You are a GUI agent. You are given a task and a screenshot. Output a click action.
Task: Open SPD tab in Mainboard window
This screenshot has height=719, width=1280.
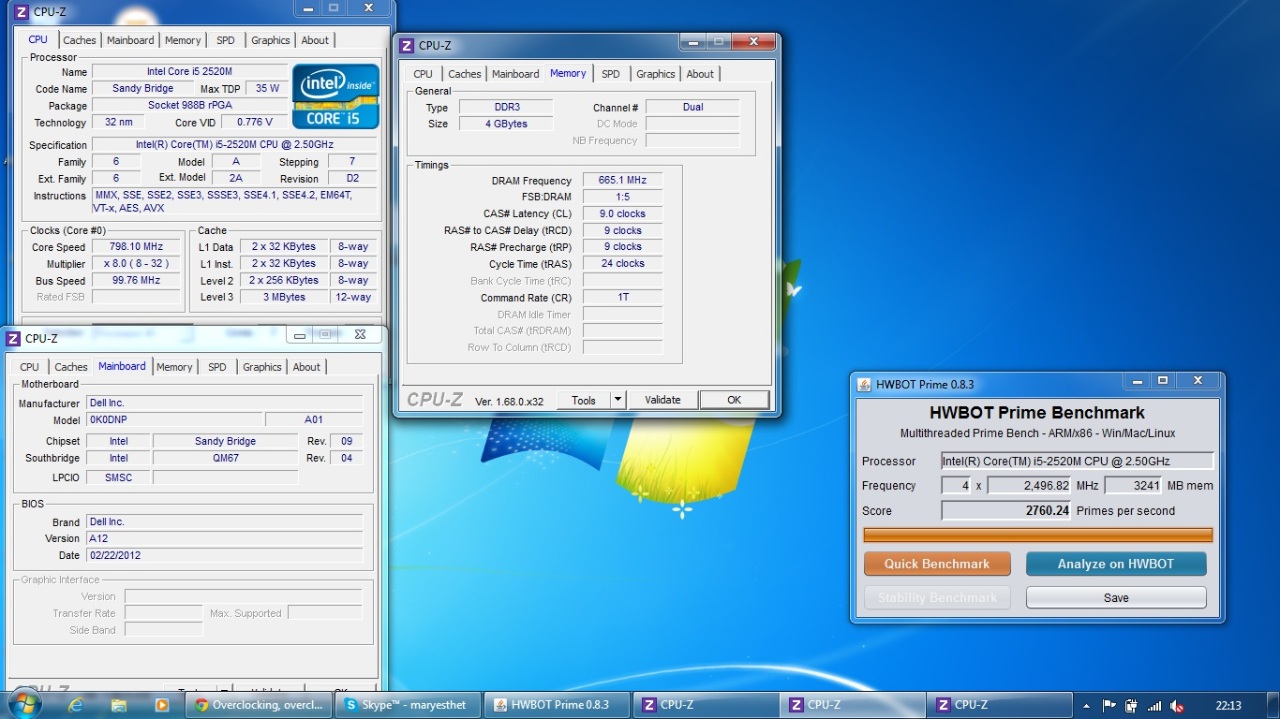click(217, 367)
